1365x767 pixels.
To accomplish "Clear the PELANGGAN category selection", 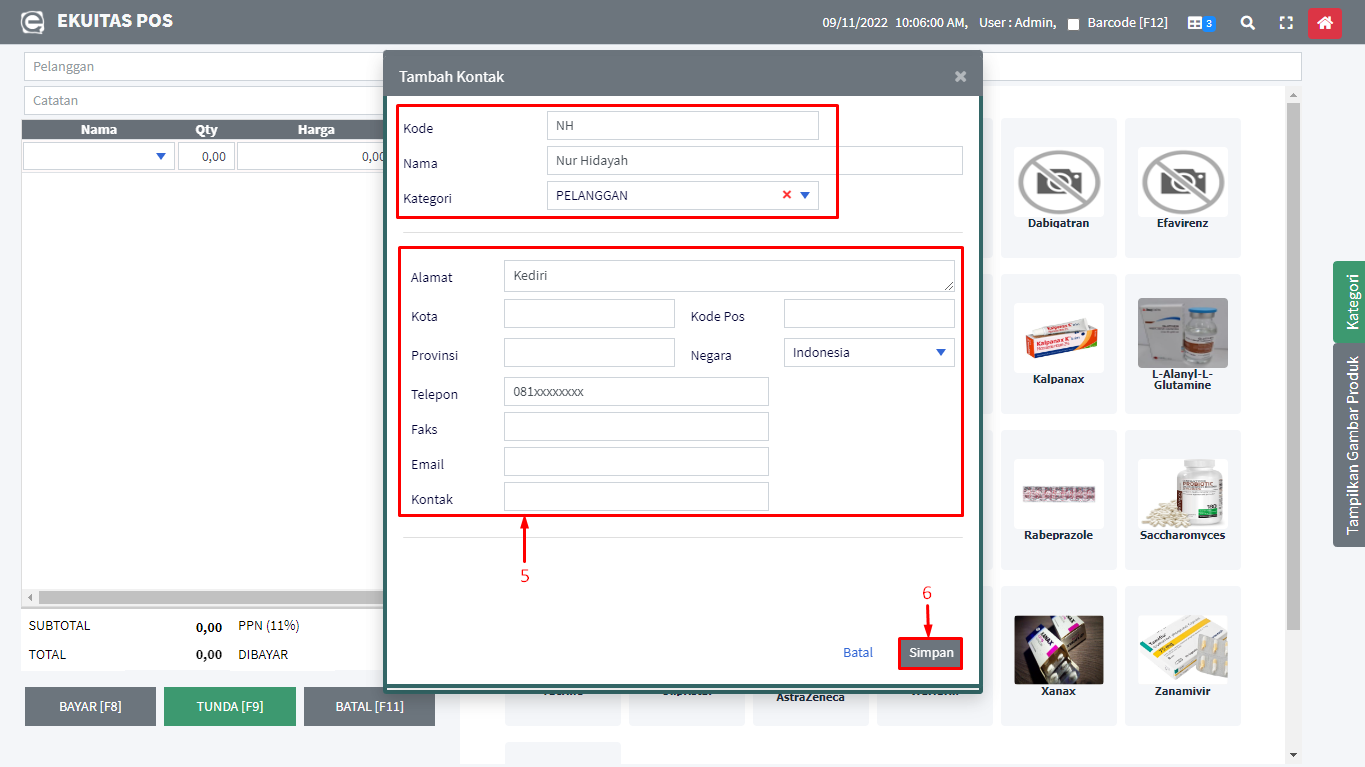I will pos(787,195).
